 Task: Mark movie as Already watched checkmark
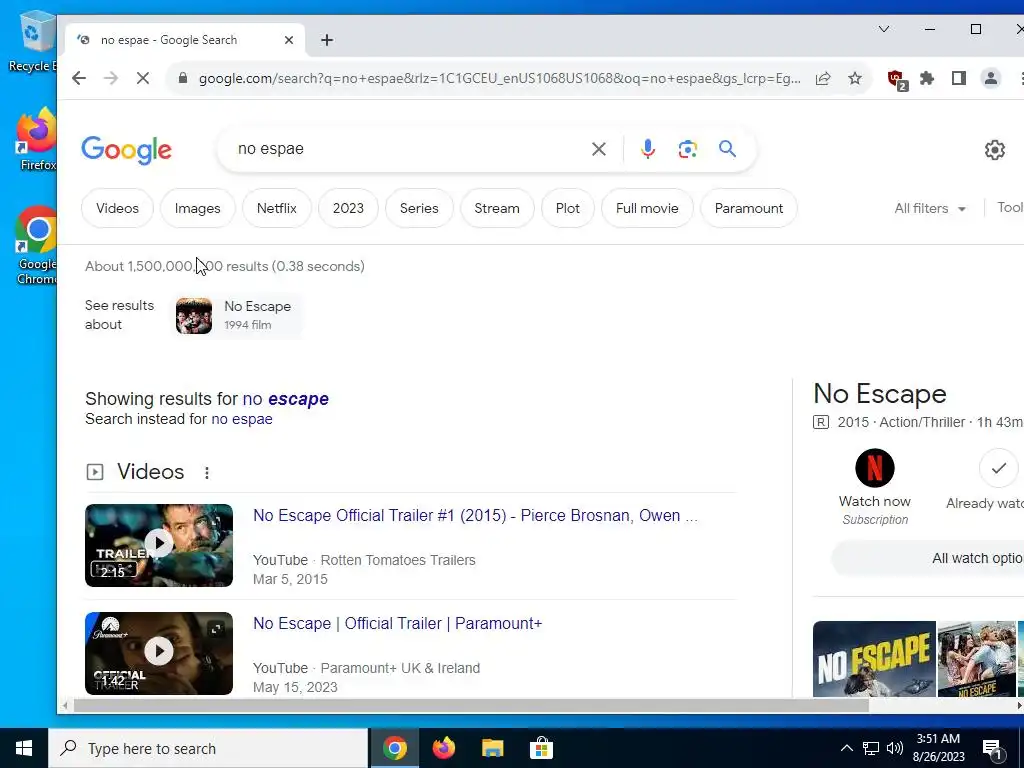999,468
